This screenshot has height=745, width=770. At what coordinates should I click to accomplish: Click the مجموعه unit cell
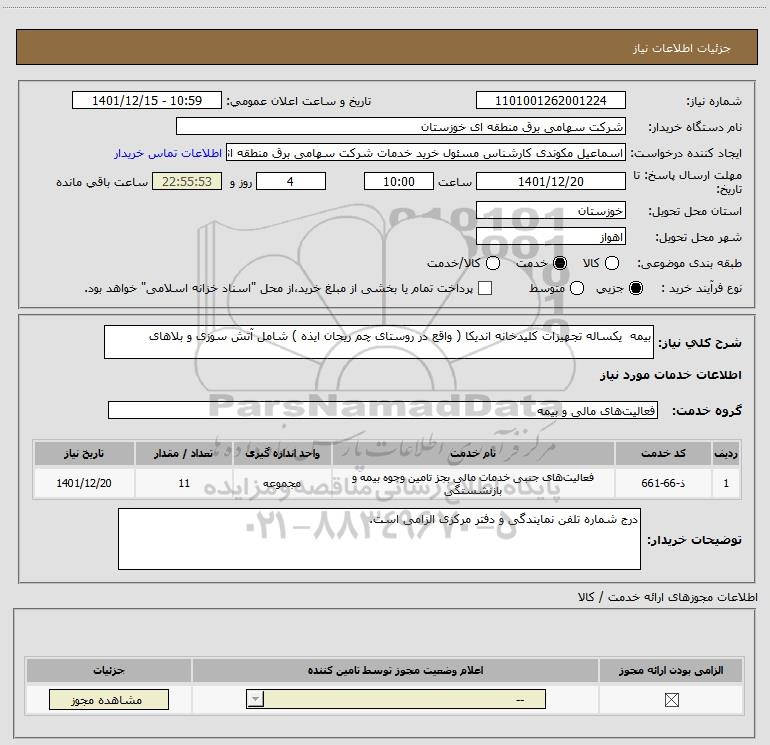click(x=282, y=483)
